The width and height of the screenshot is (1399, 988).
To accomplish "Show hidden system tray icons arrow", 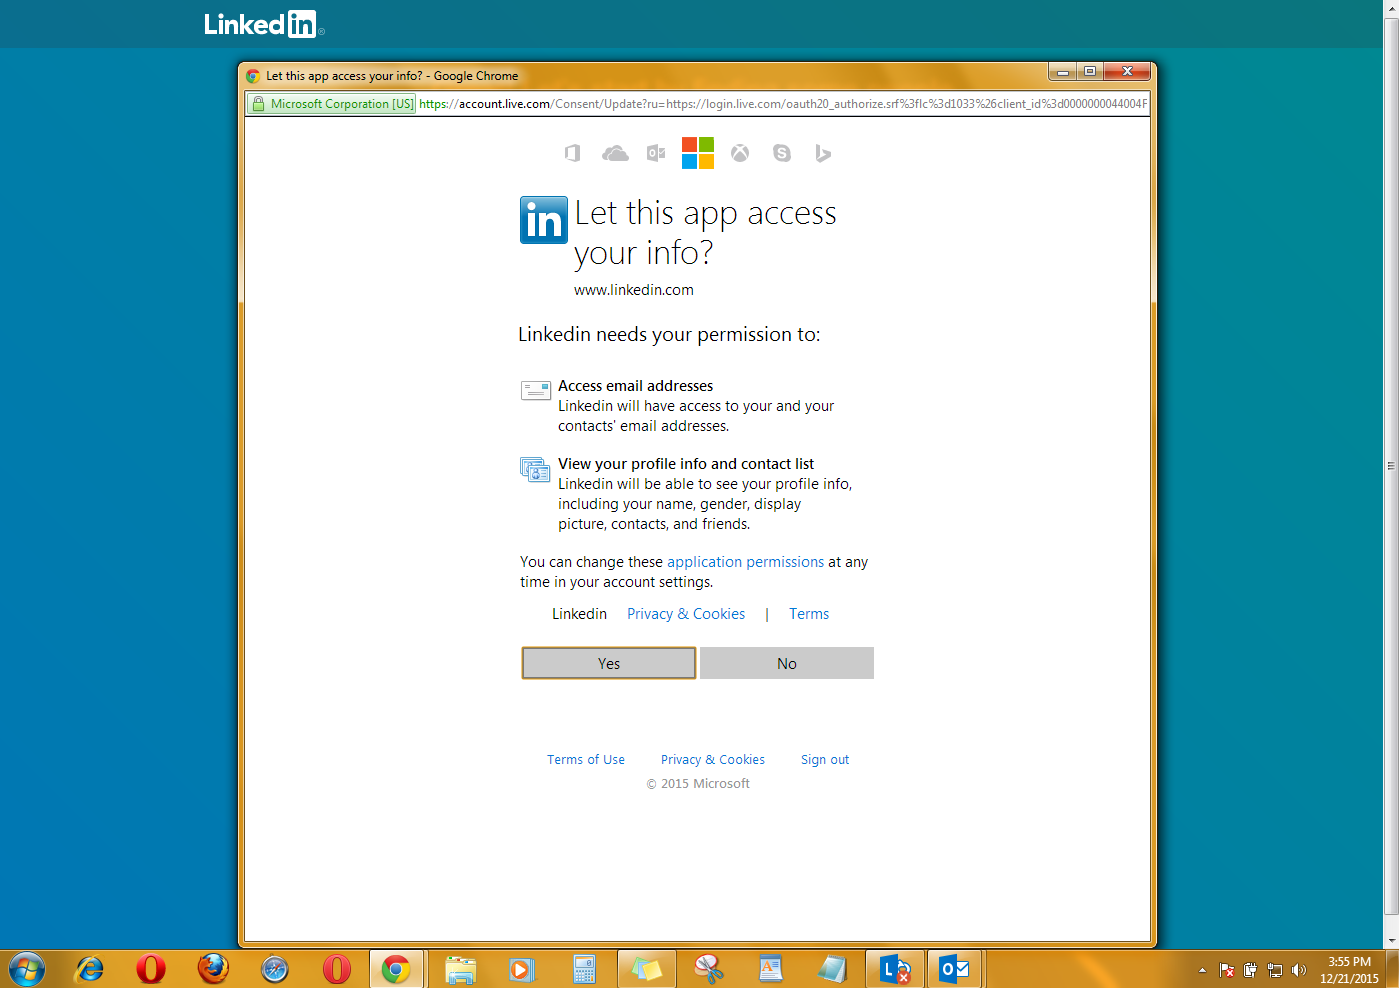I will (x=1202, y=970).
